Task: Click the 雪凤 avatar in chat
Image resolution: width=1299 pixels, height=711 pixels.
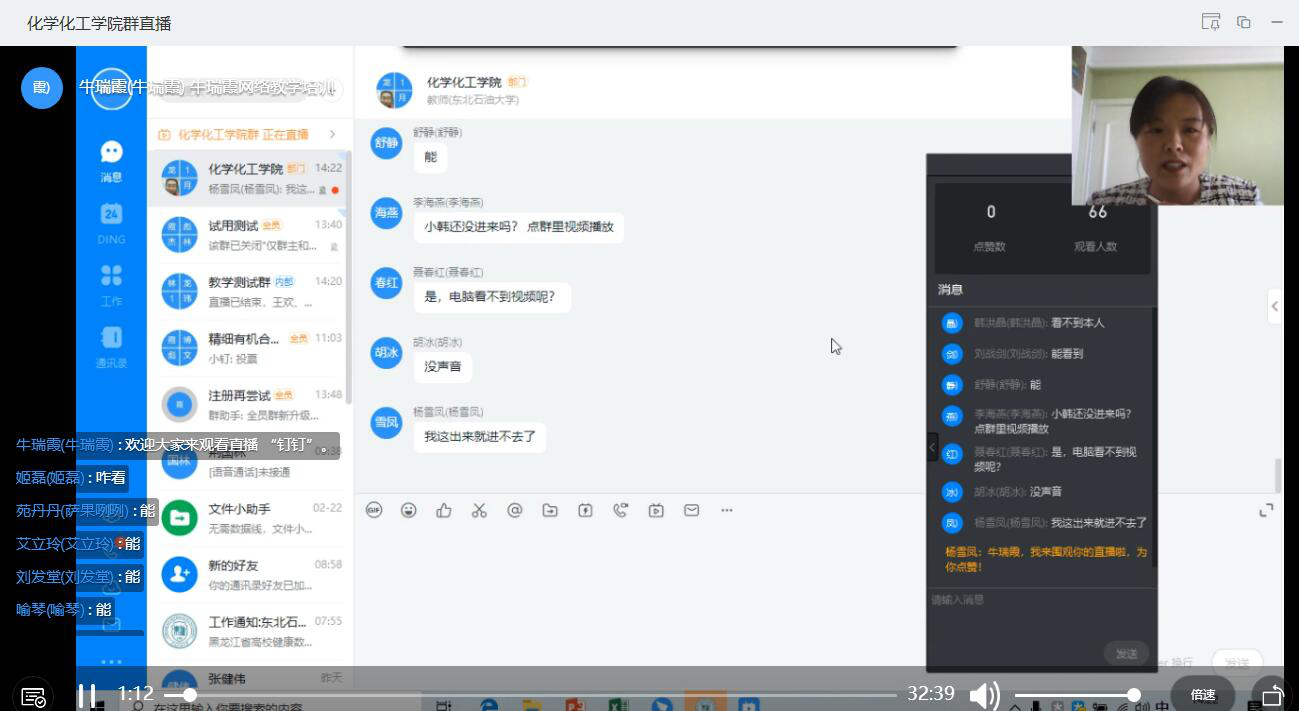Action: click(386, 422)
